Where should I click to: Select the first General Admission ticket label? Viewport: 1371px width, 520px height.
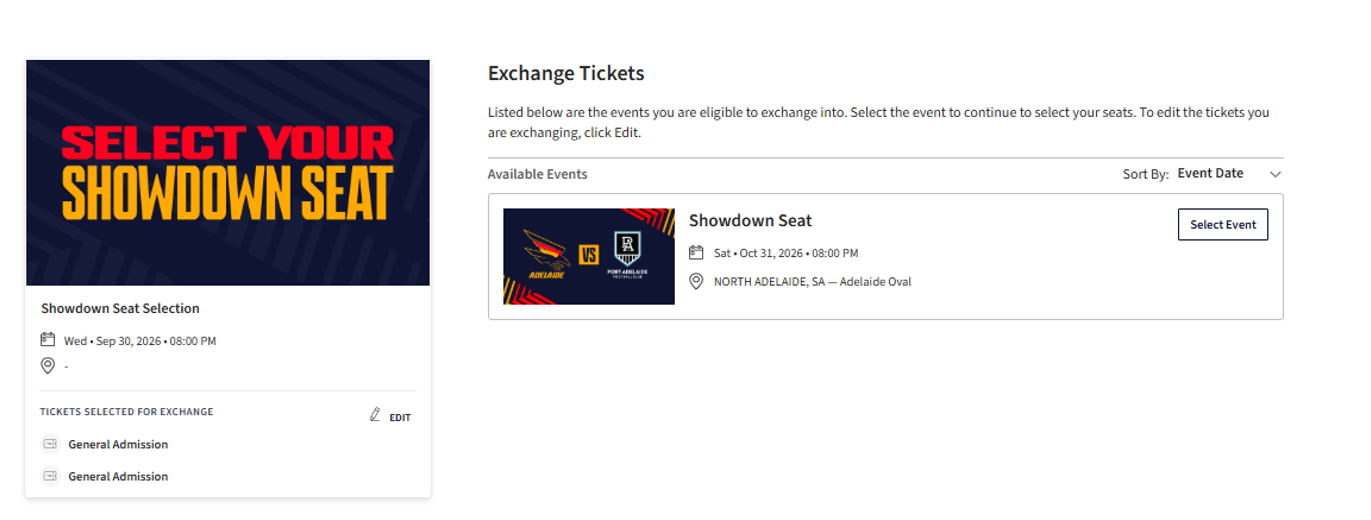118,444
